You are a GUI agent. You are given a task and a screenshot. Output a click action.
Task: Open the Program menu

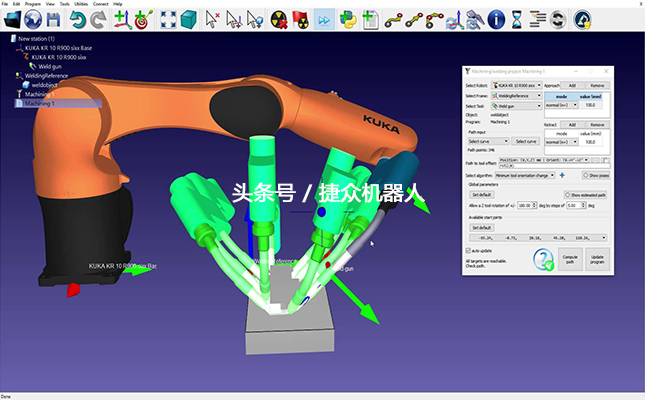tap(33, 4)
